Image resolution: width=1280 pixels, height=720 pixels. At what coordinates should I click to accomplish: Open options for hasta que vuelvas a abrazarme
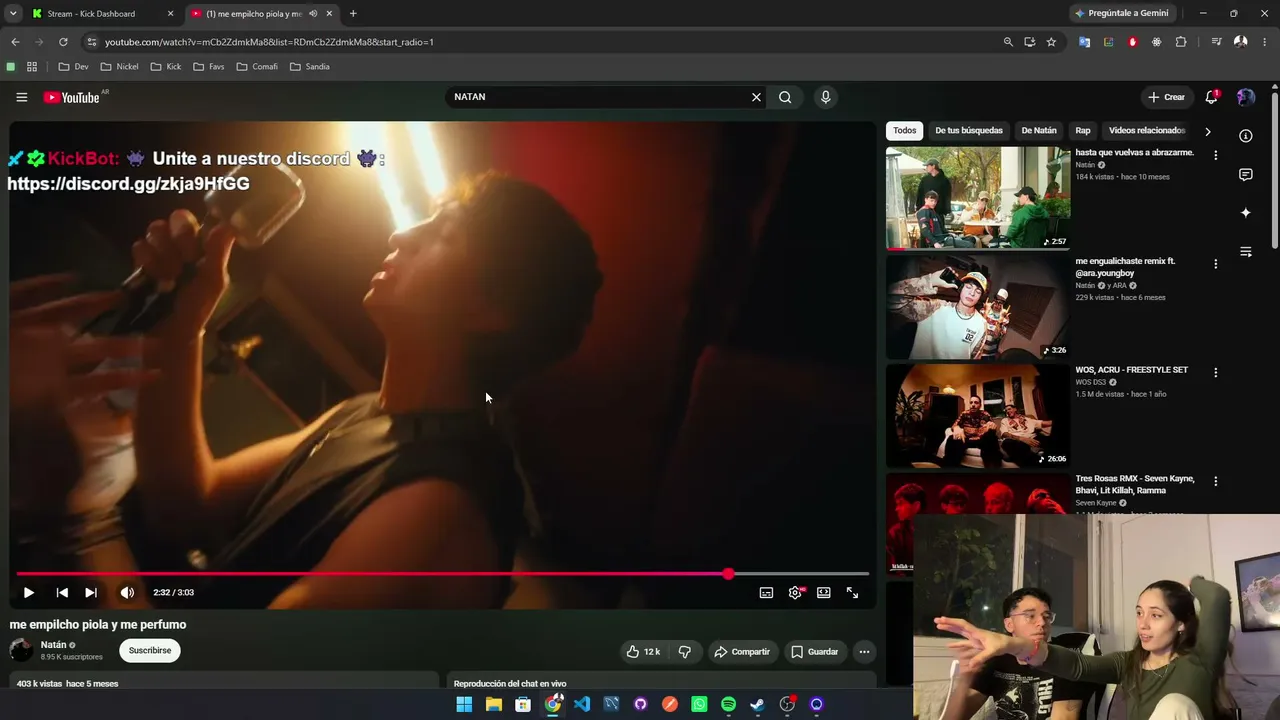[x=1215, y=155]
